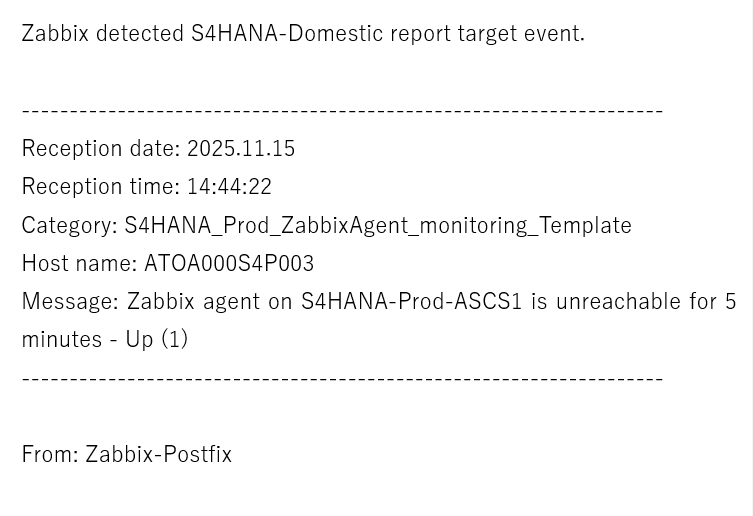Screen dimensions: 753x516
Task: Click the 'minutes - Up (1)' text
Action: pyautogui.click(x=104, y=339)
